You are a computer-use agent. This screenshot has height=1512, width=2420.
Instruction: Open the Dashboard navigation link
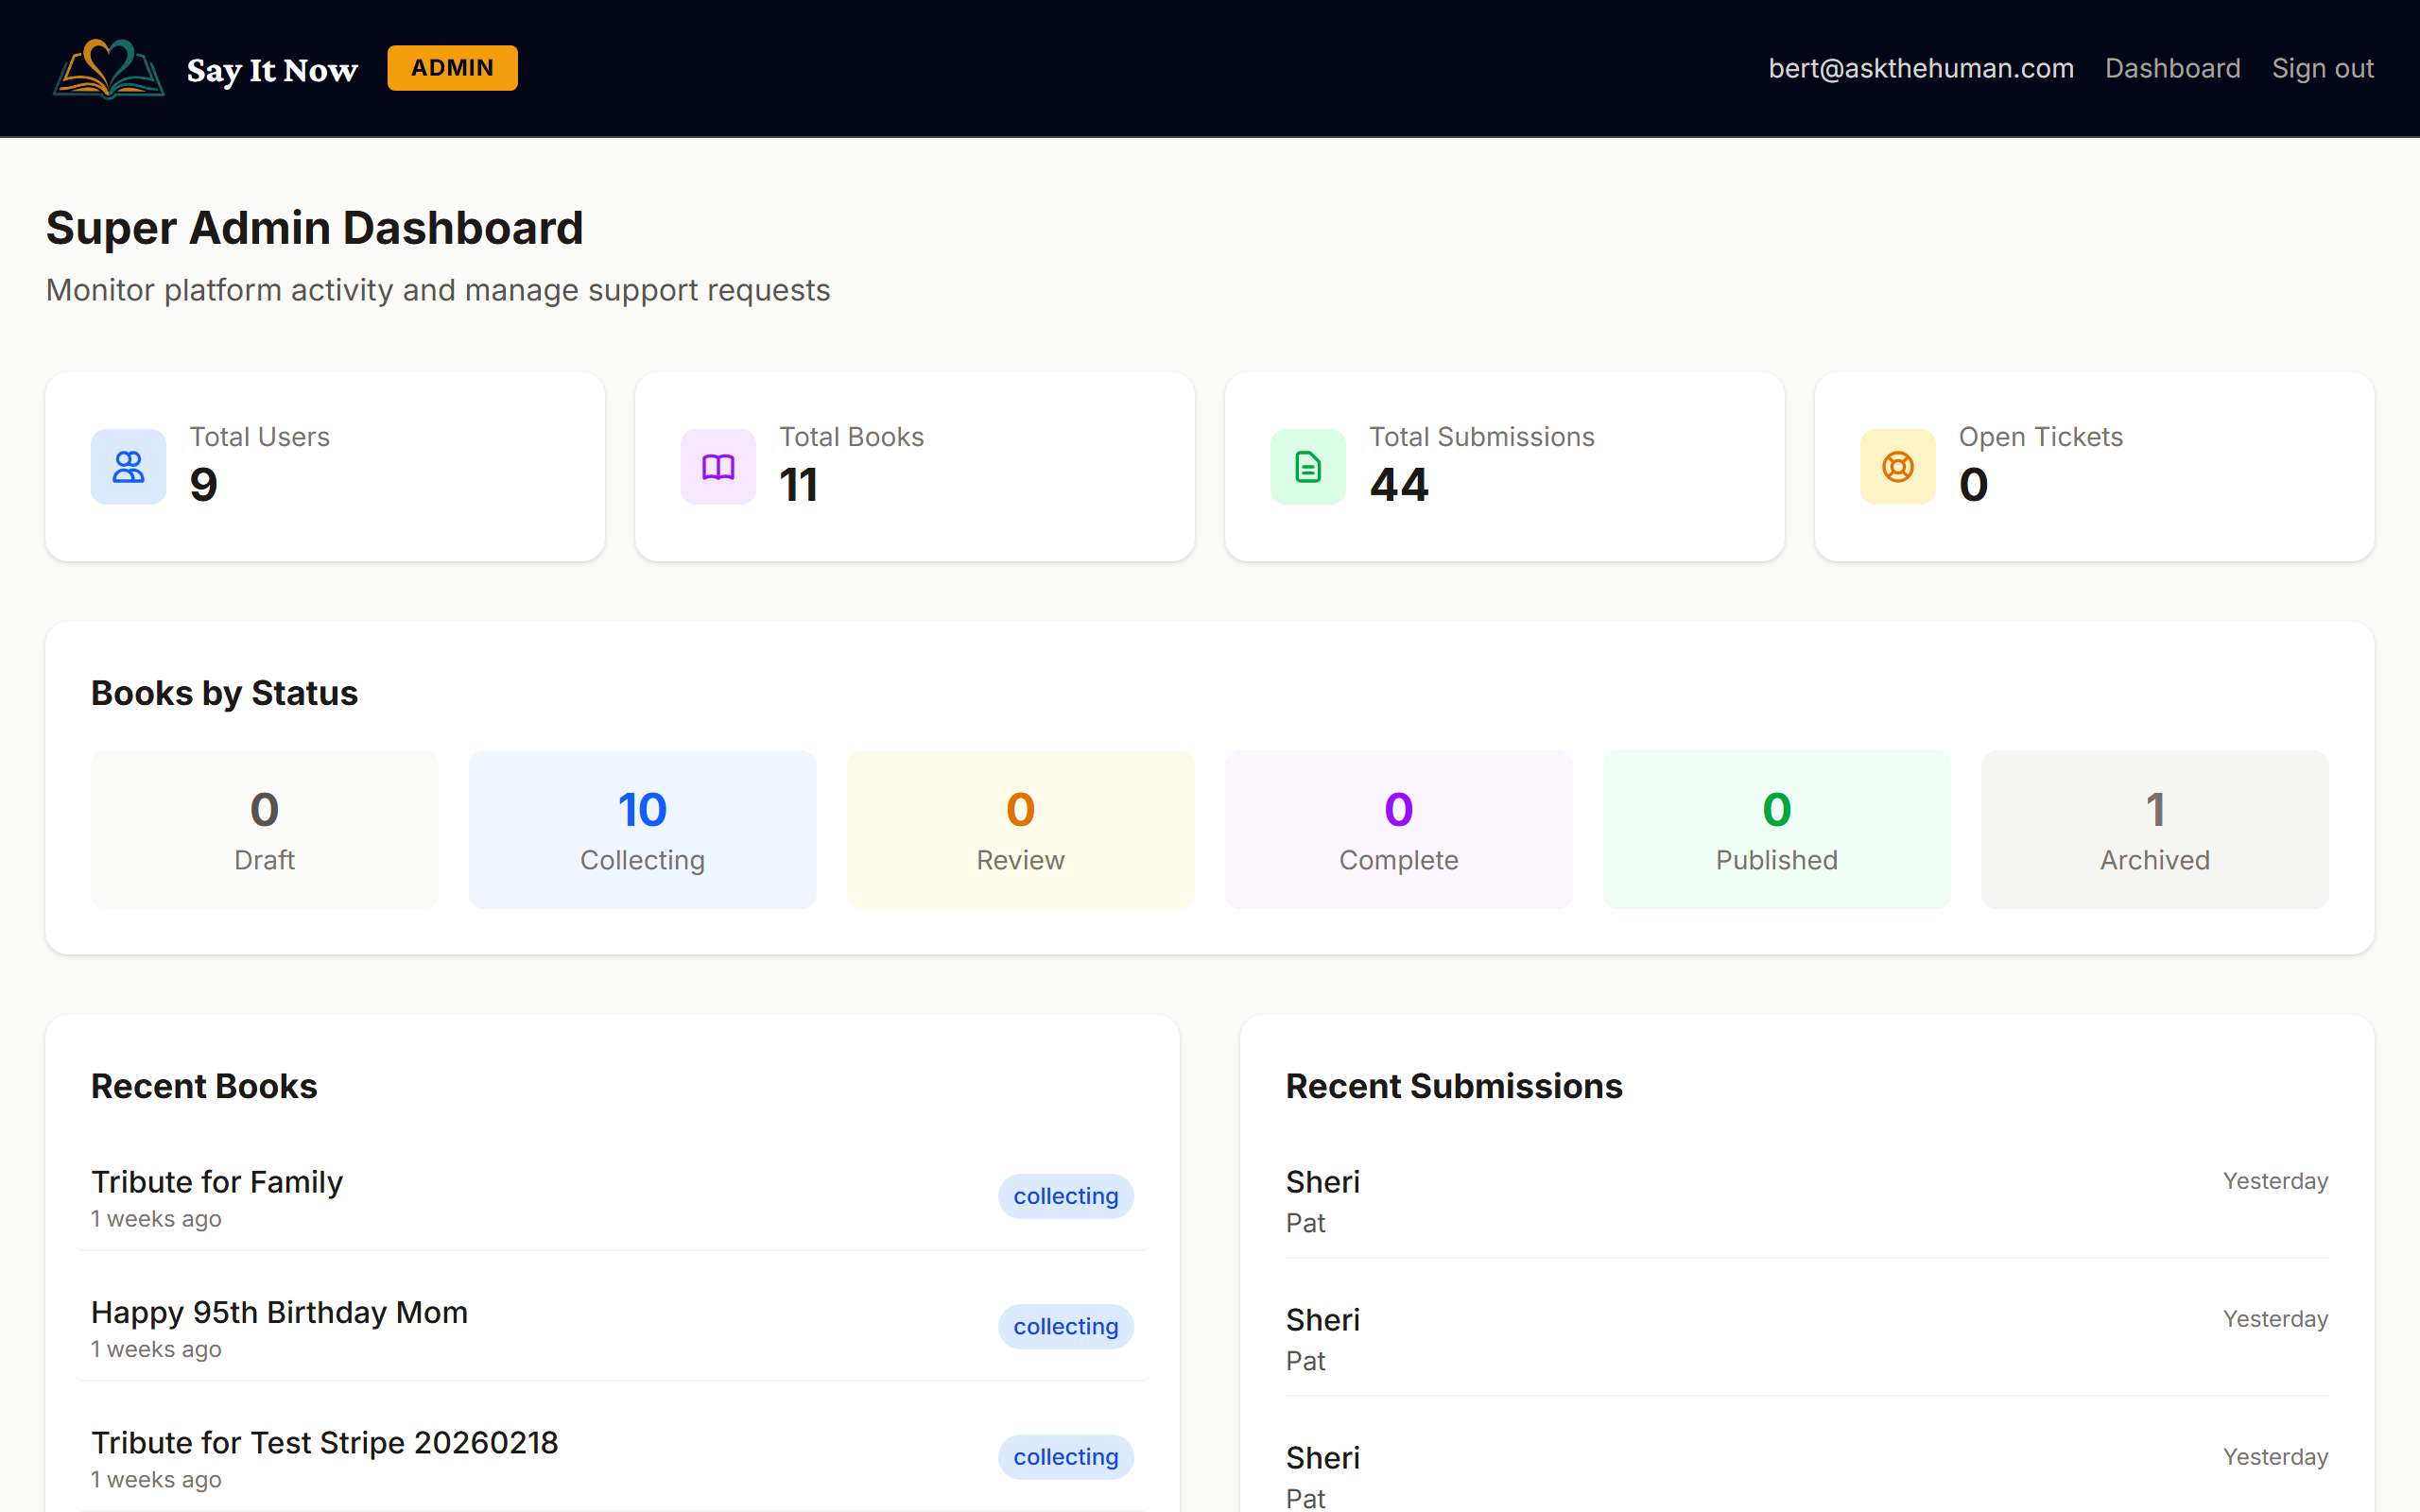pos(2173,68)
